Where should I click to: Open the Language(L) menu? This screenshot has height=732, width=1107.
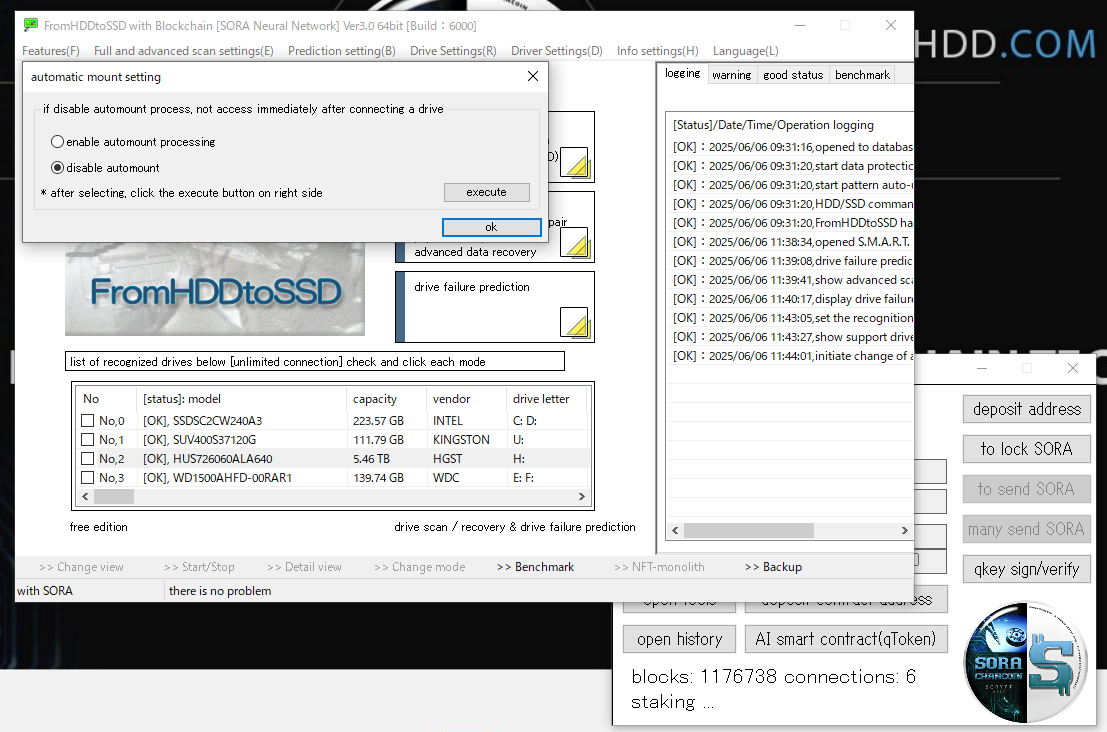click(x=746, y=51)
